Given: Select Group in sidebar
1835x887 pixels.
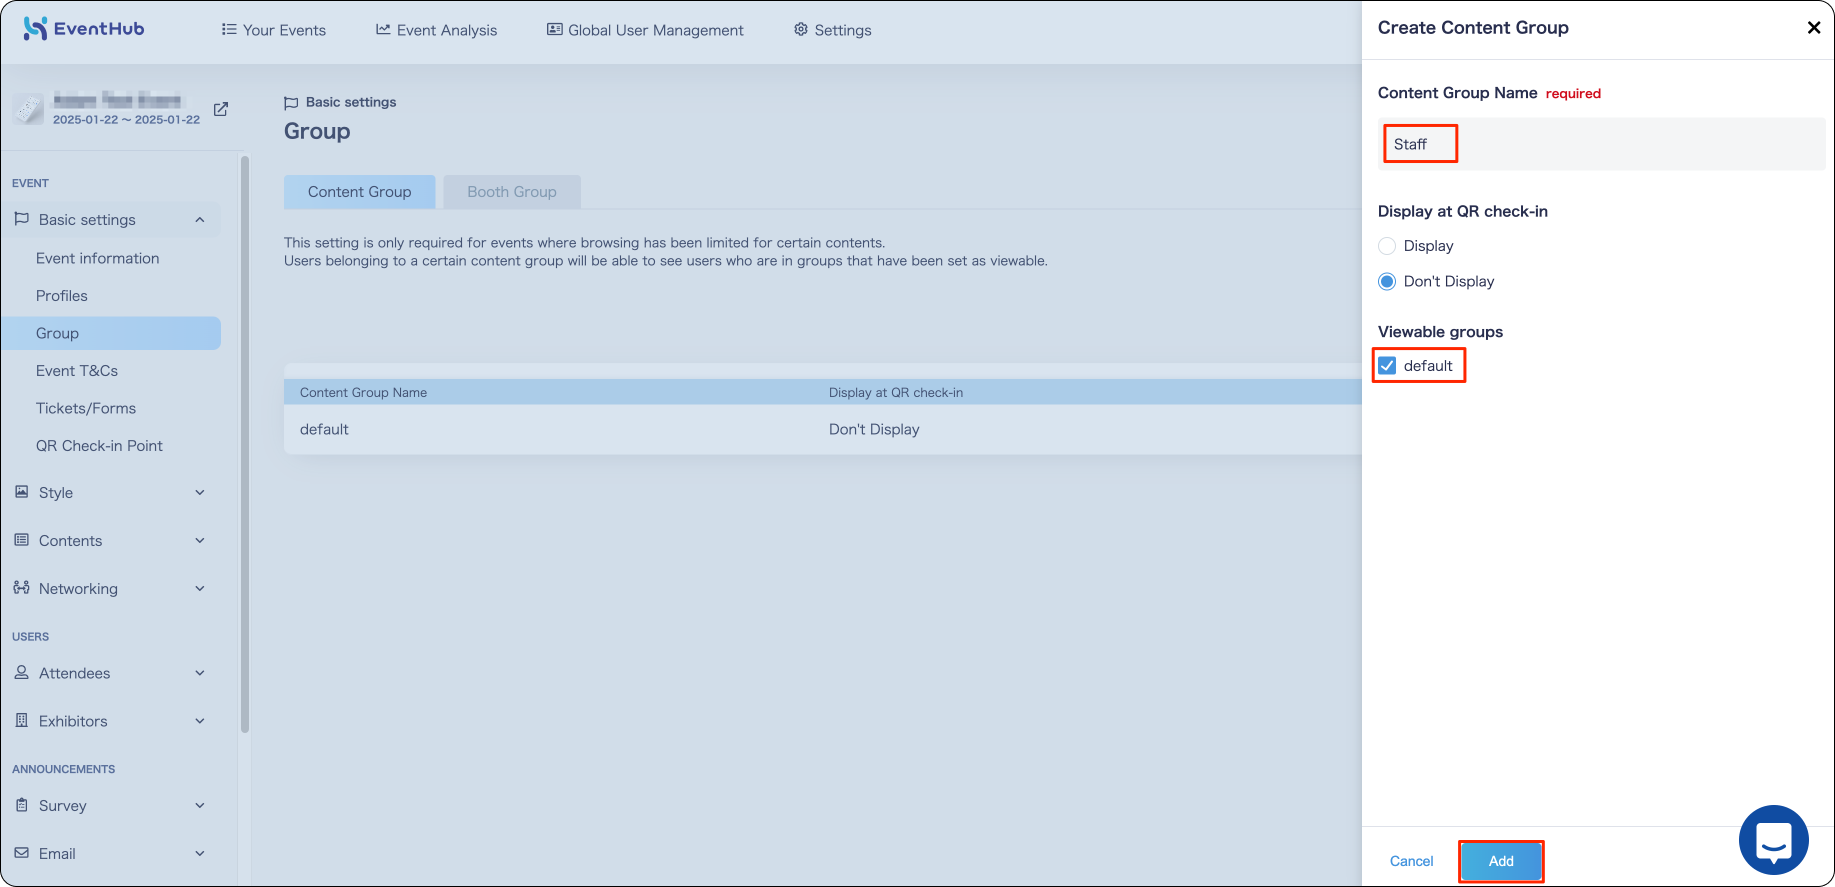Looking at the screenshot, I should click(112, 333).
